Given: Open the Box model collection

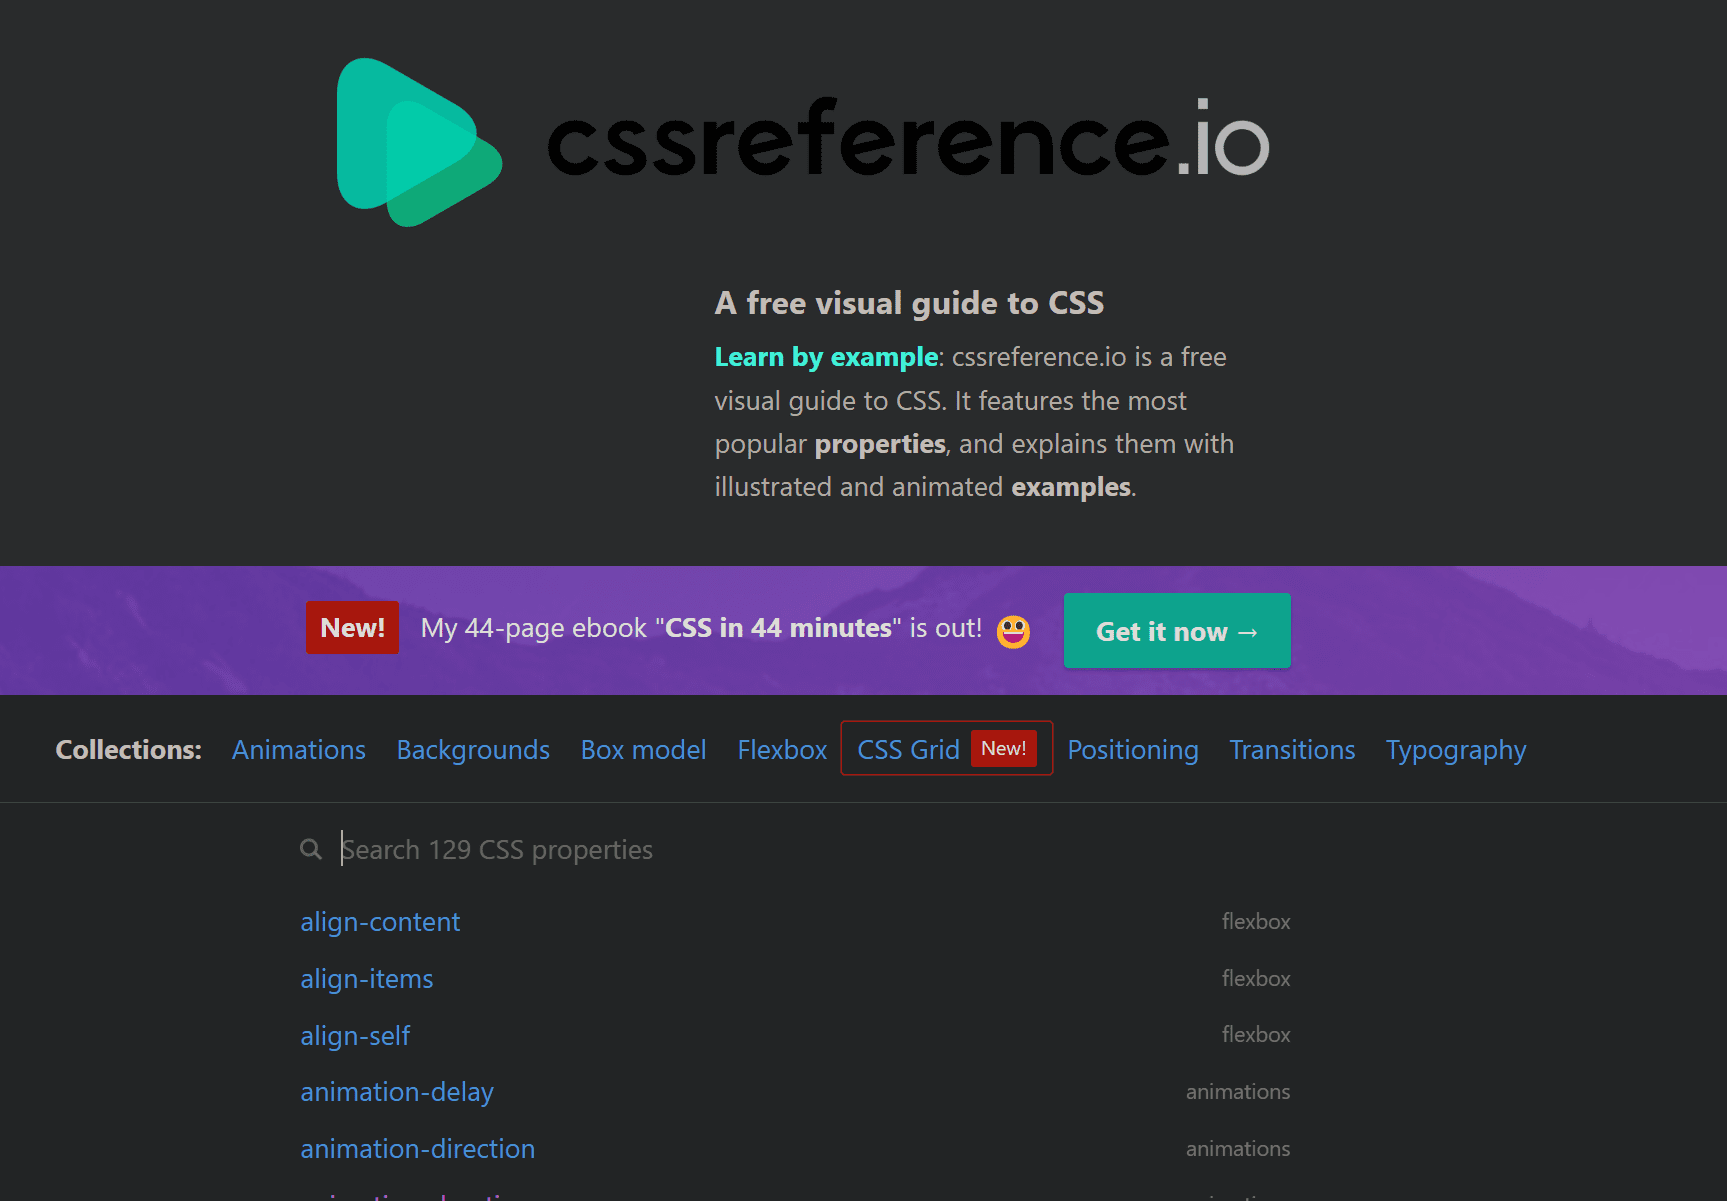Looking at the screenshot, I should coord(643,750).
